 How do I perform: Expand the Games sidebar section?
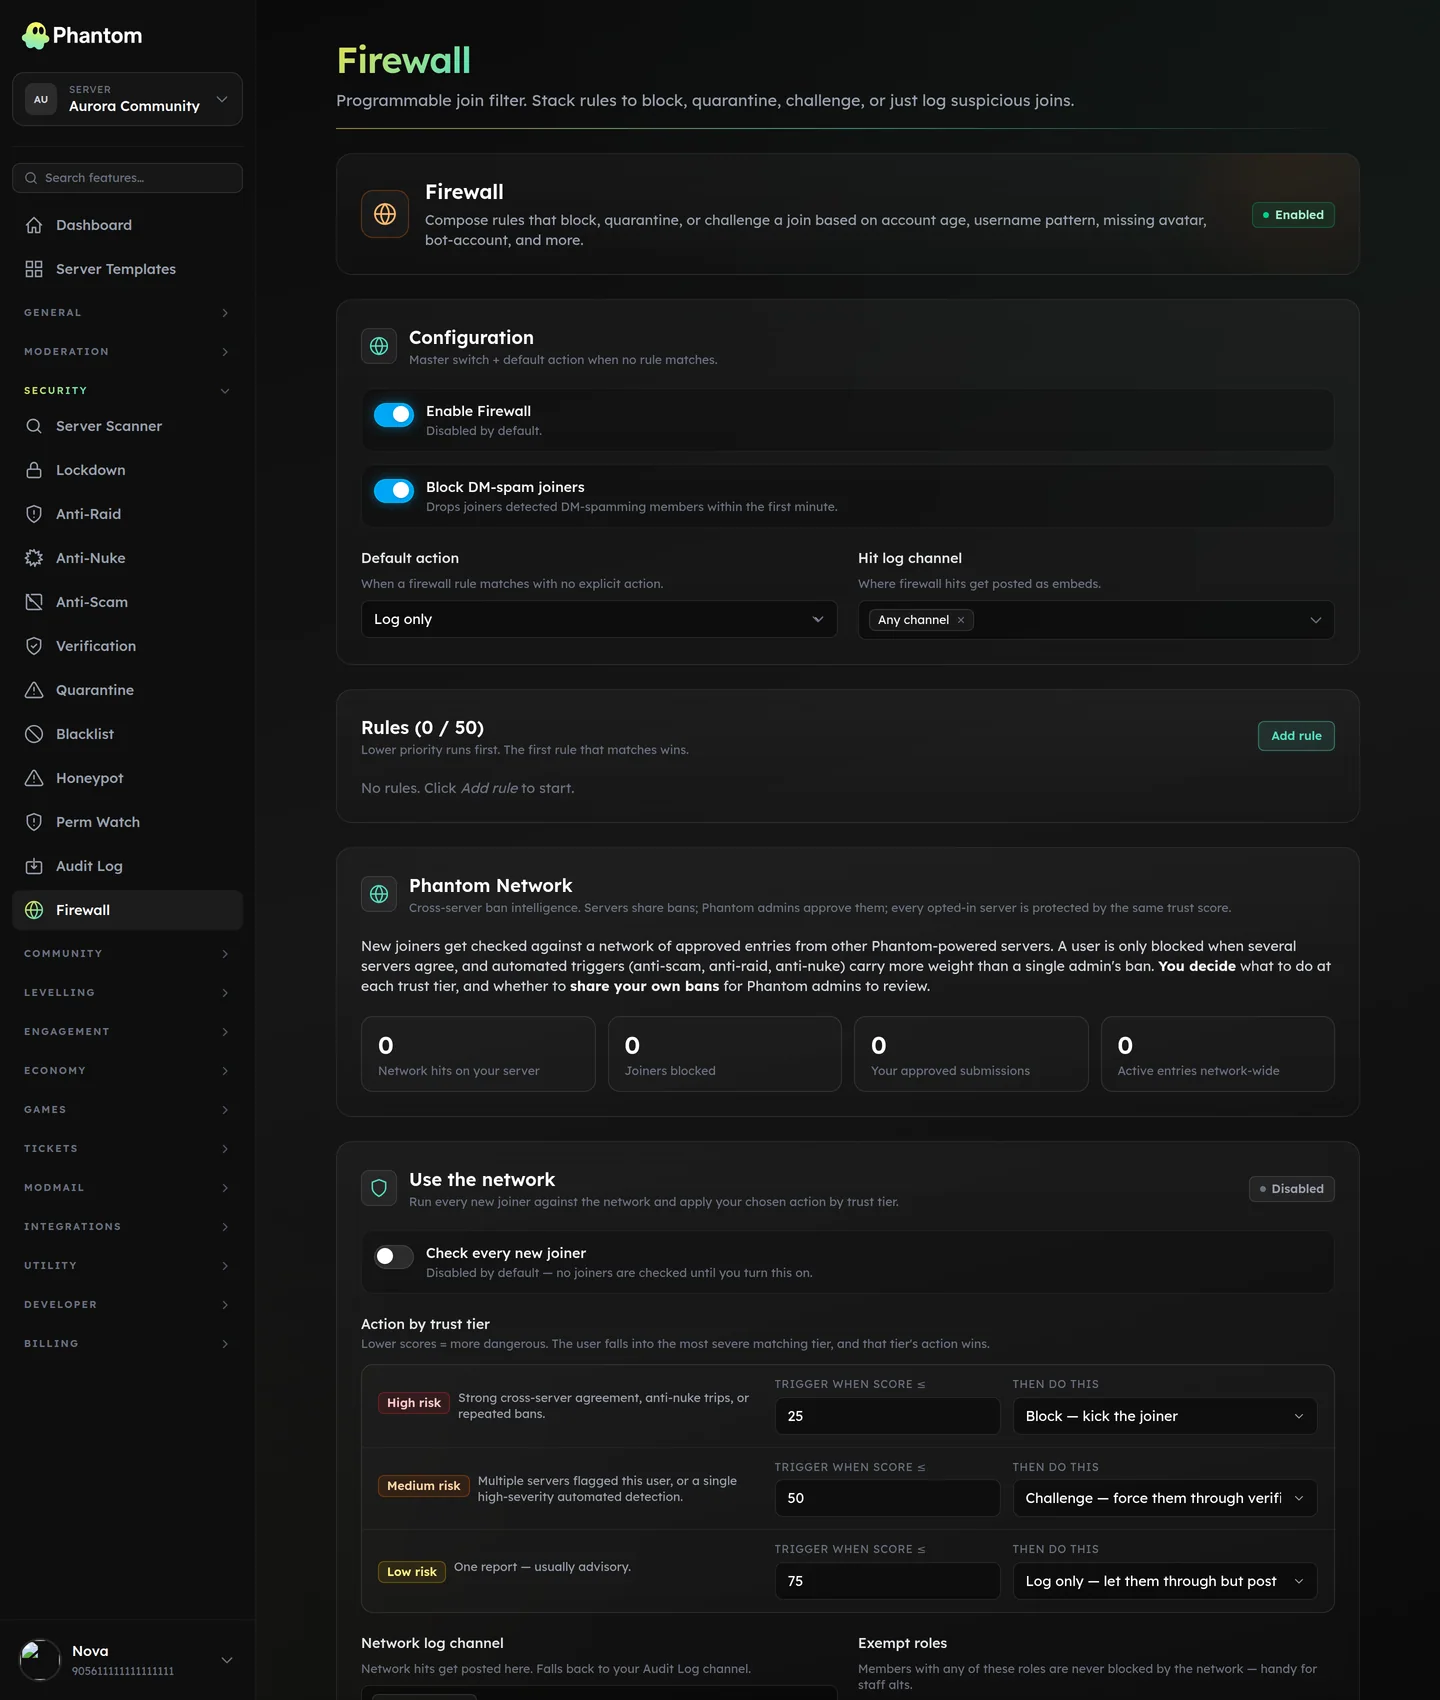point(127,1110)
